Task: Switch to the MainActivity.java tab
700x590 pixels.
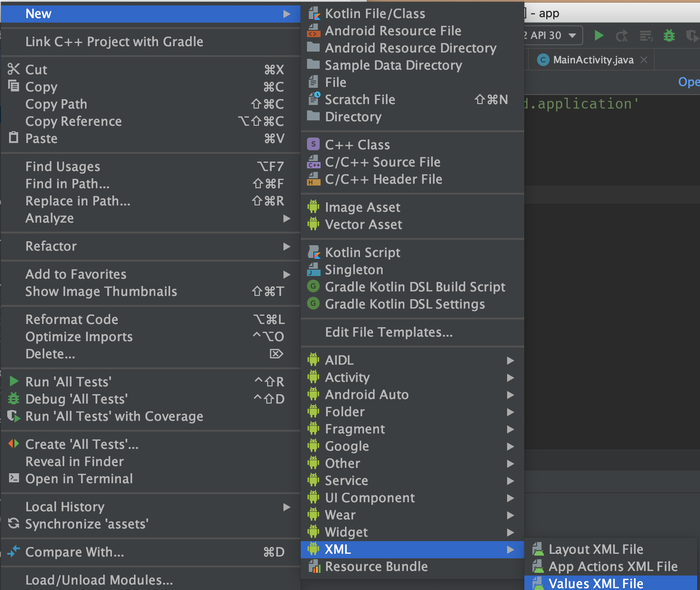Action: coord(592,60)
